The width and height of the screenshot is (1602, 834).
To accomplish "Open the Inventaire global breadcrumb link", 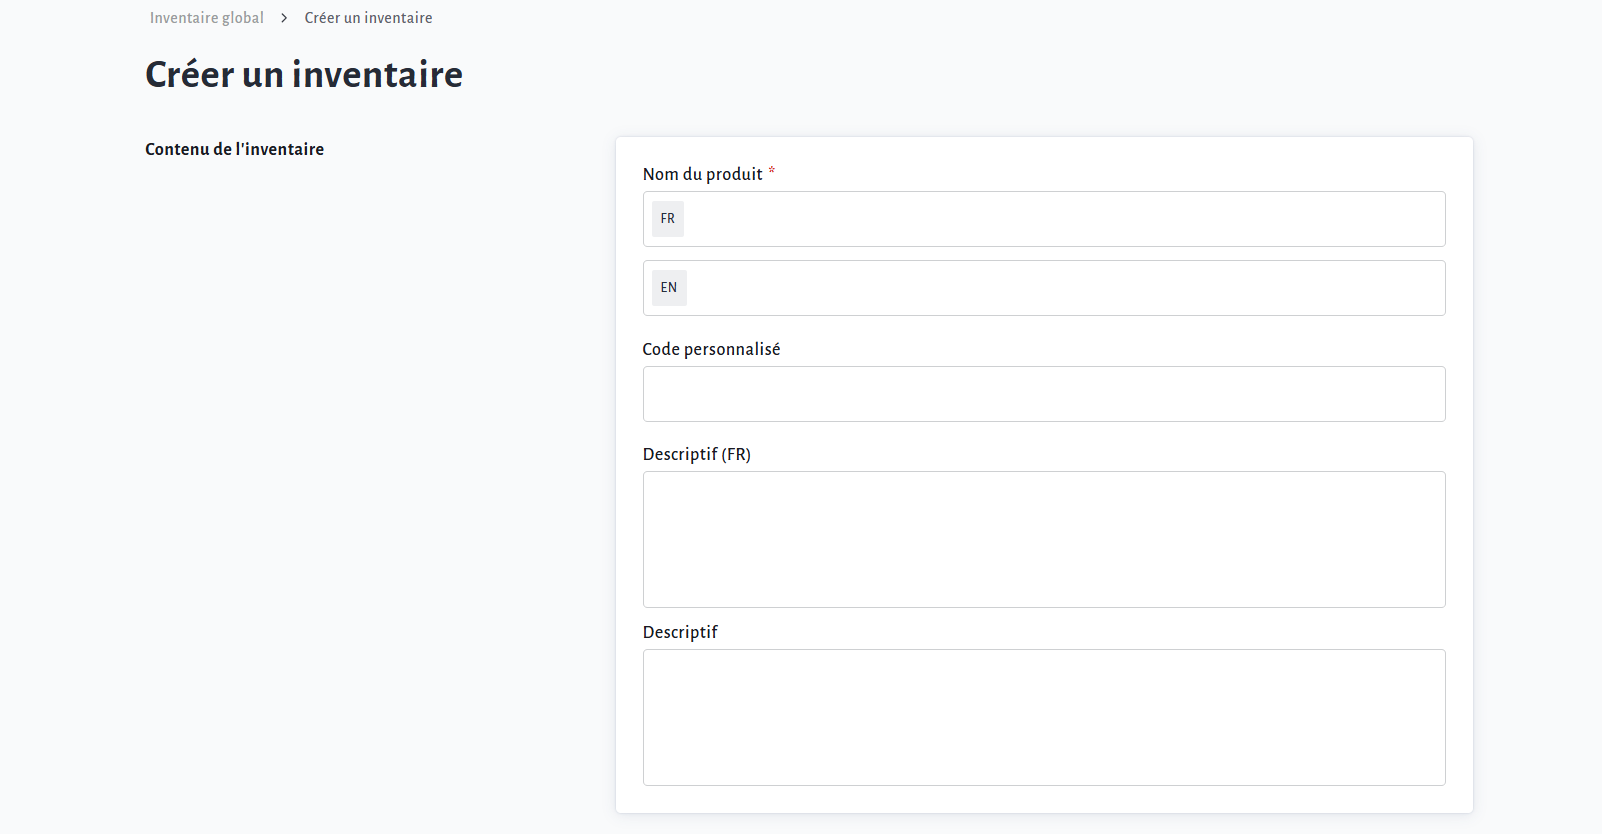I will (x=207, y=18).
